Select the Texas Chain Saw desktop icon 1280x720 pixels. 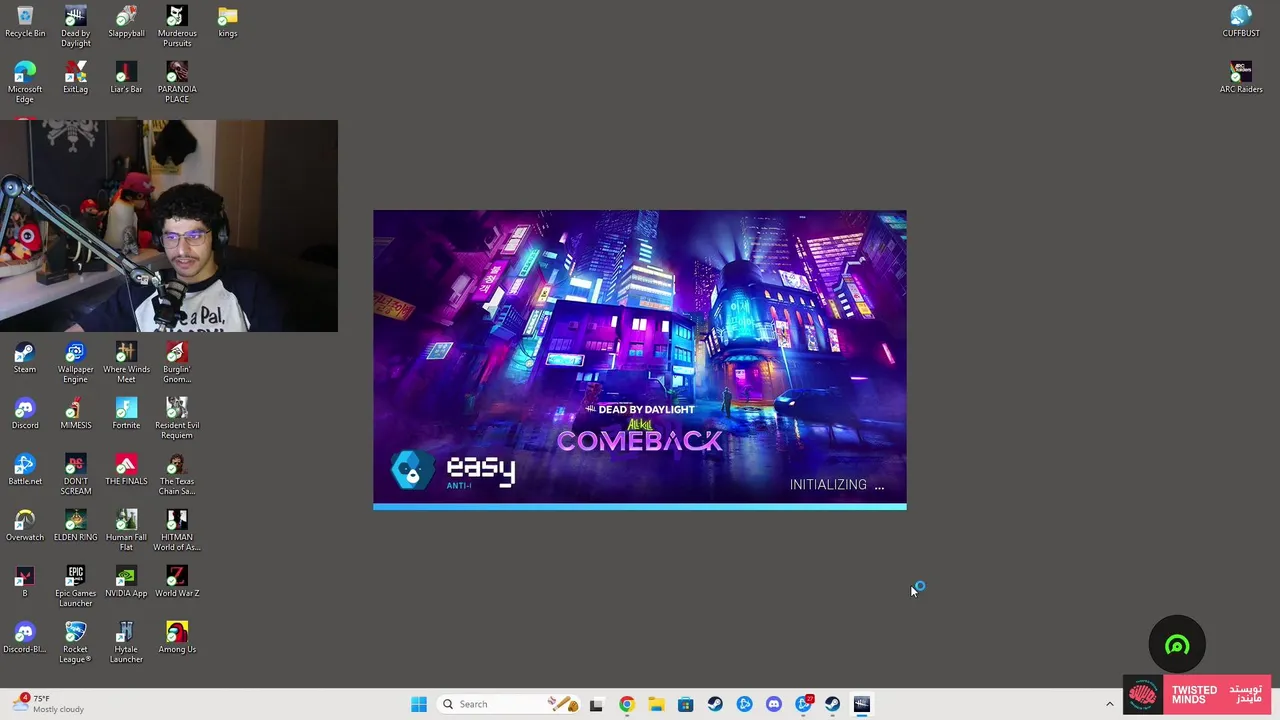(x=177, y=474)
